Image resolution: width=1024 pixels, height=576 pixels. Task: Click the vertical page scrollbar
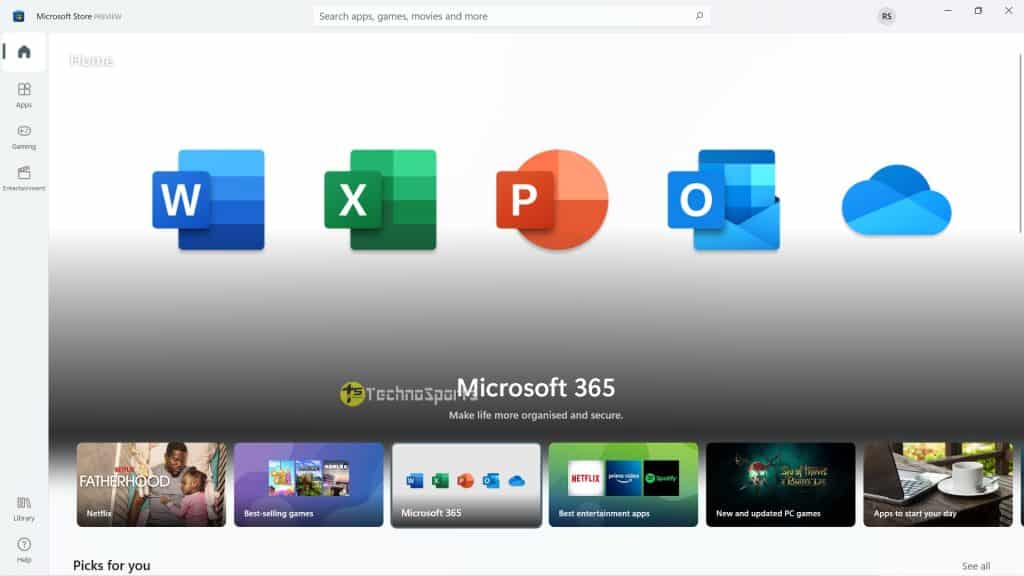pos(1020,142)
